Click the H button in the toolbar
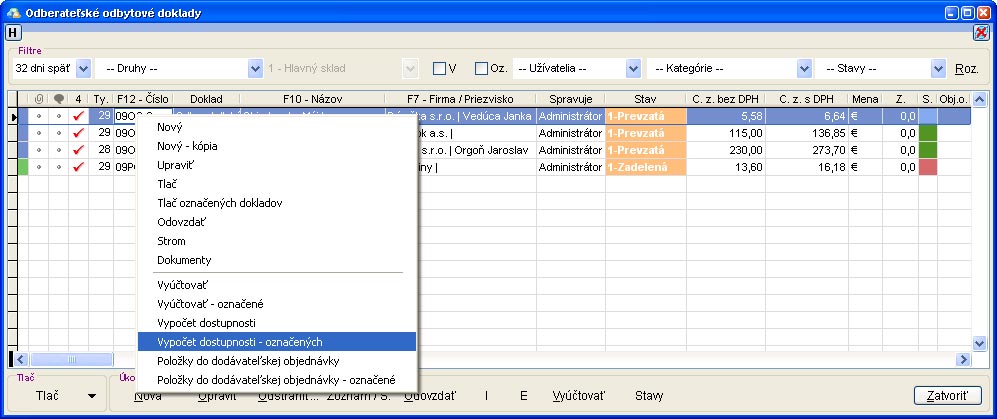Image resolution: width=997 pixels, height=419 pixels. tap(12, 32)
